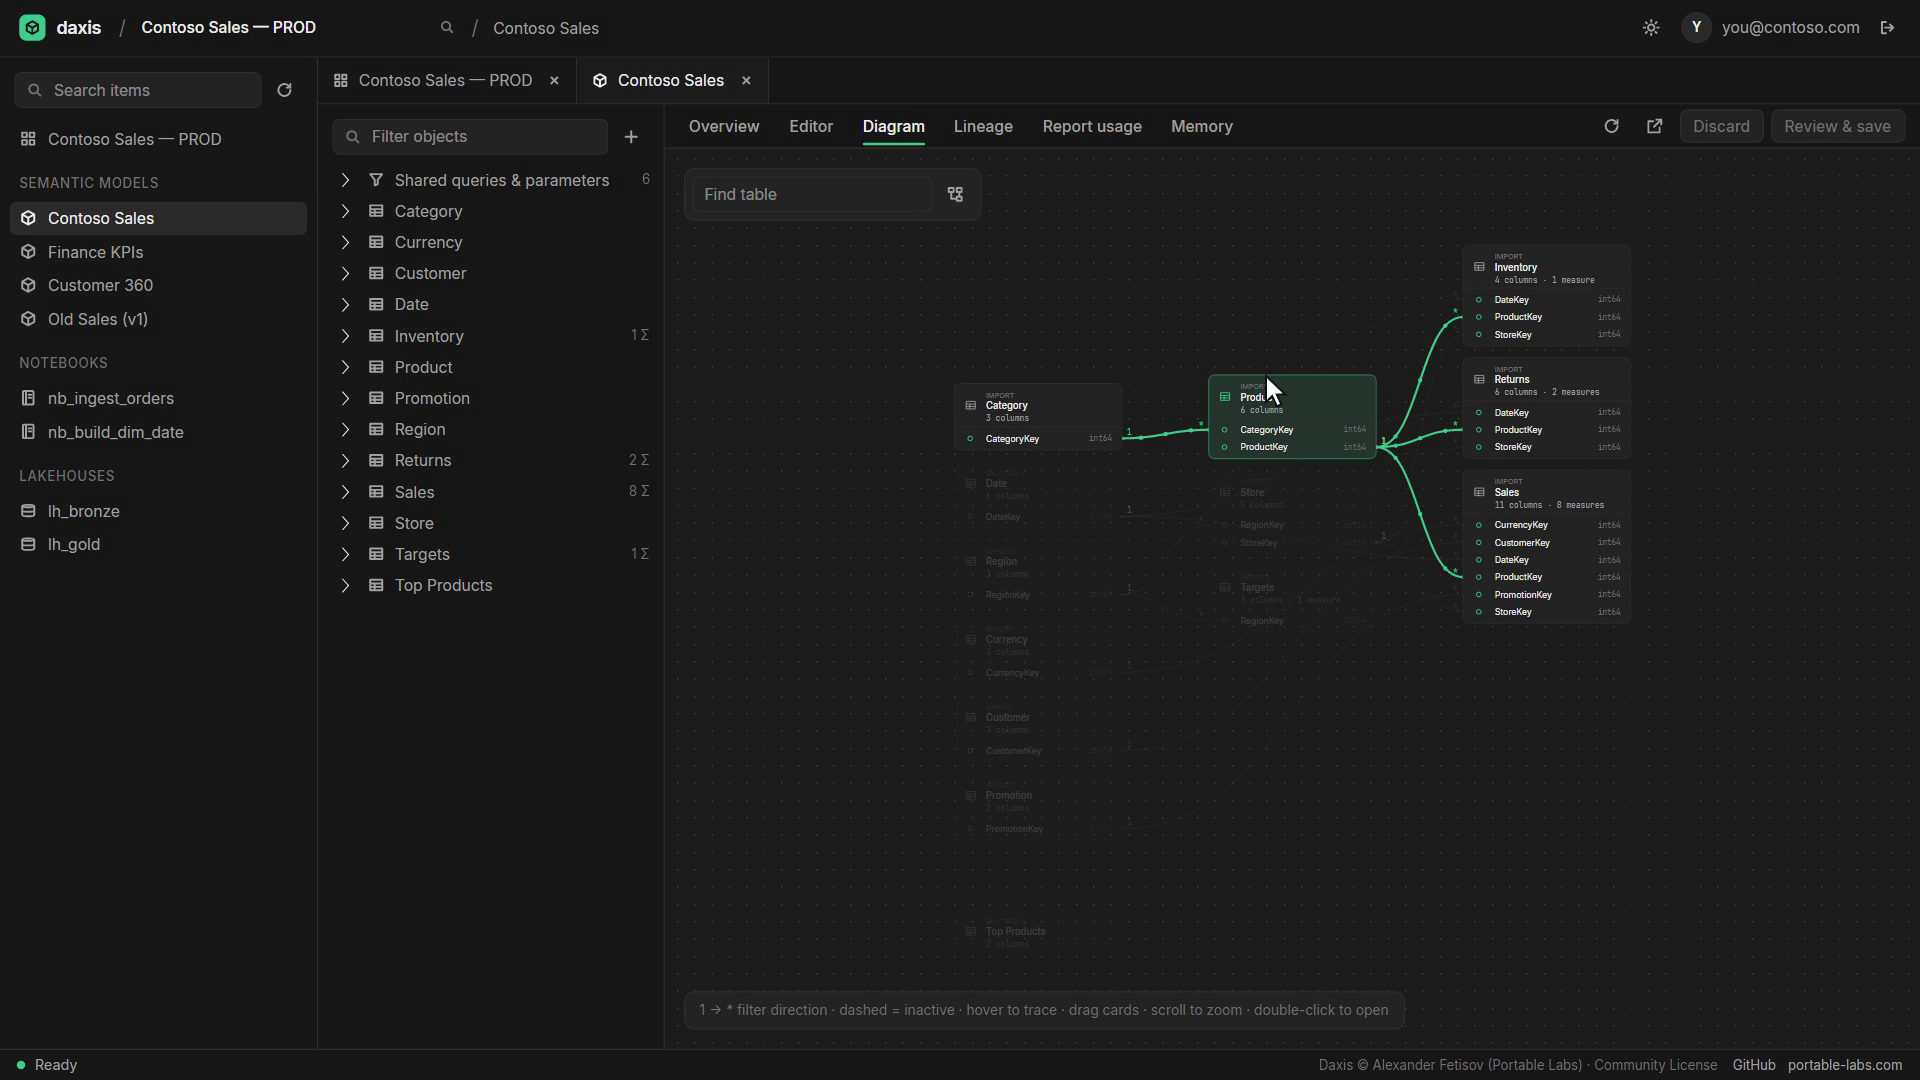This screenshot has width=1920, height=1080.
Task: Switch to the Editor tab
Action: click(x=811, y=127)
